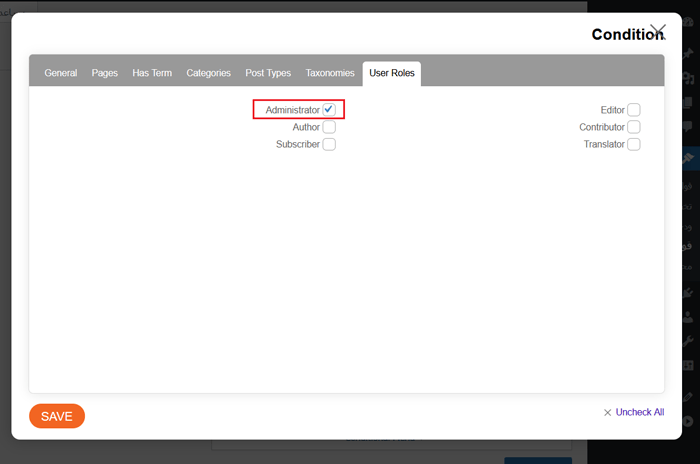Tick the Author role checkbox
Screen dimensions: 700x464
329,127
